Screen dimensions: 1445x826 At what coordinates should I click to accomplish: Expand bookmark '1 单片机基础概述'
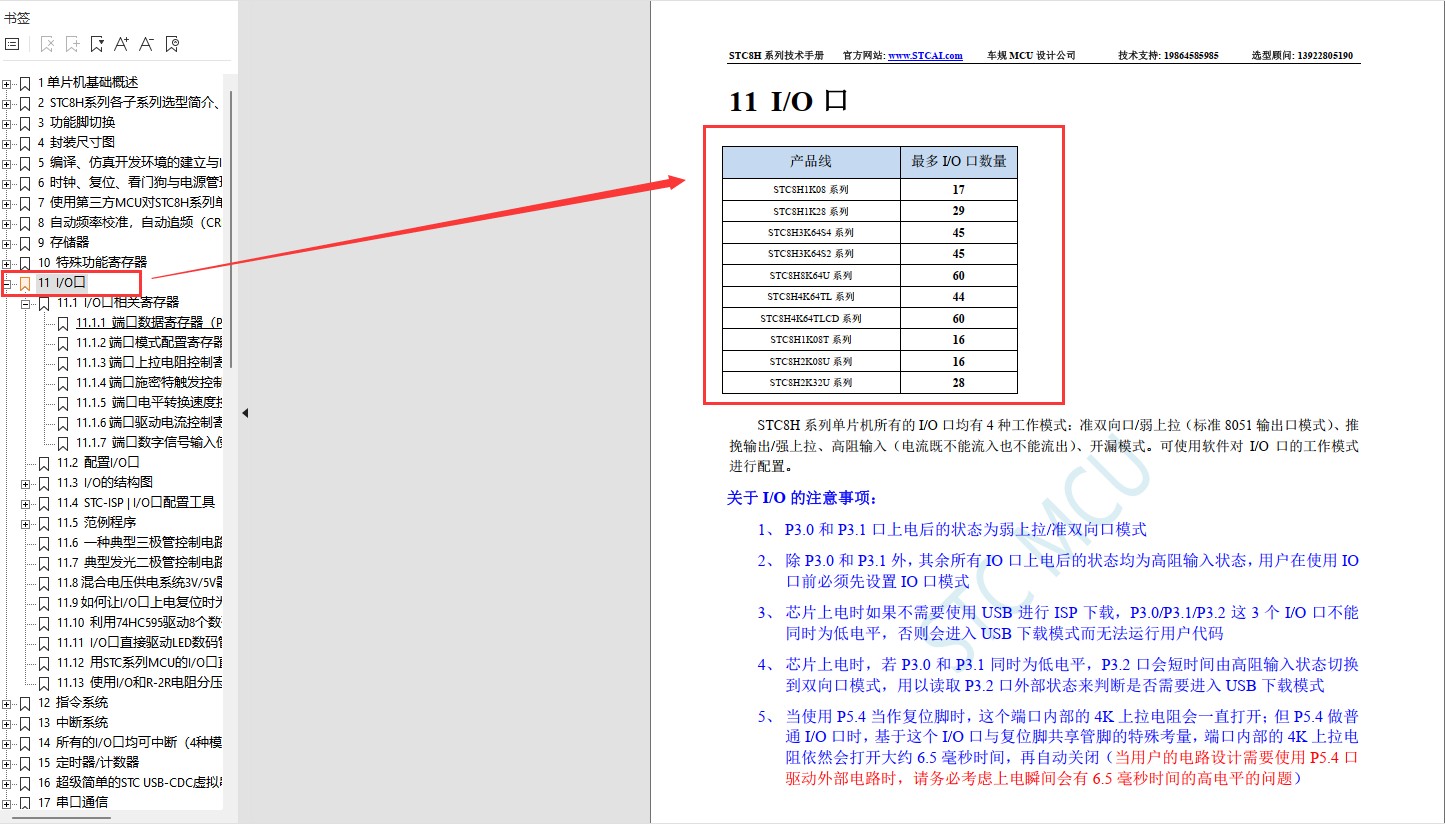(x=7, y=83)
